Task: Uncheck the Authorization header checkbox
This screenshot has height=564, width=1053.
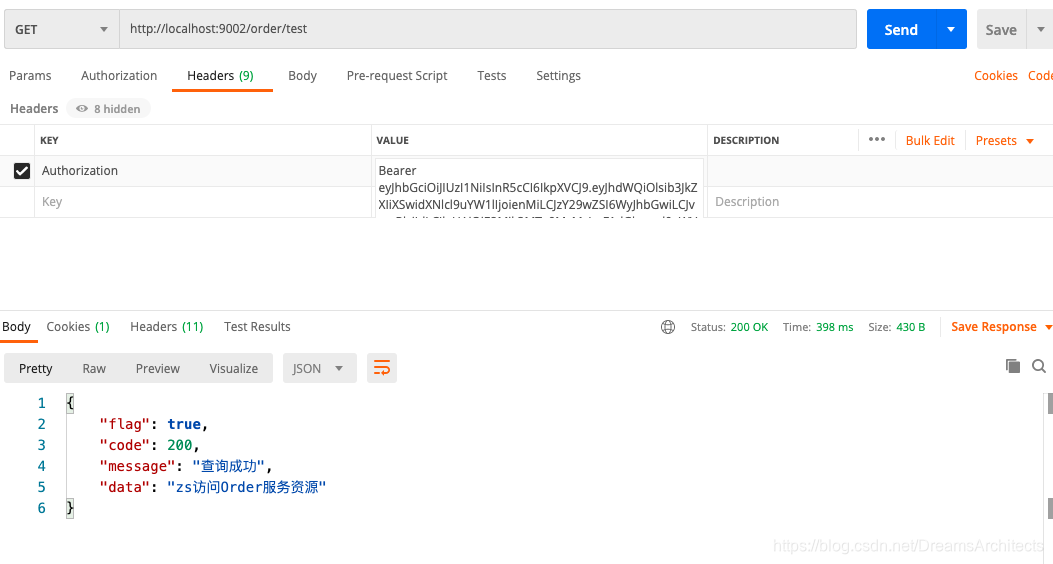Action: [21, 171]
